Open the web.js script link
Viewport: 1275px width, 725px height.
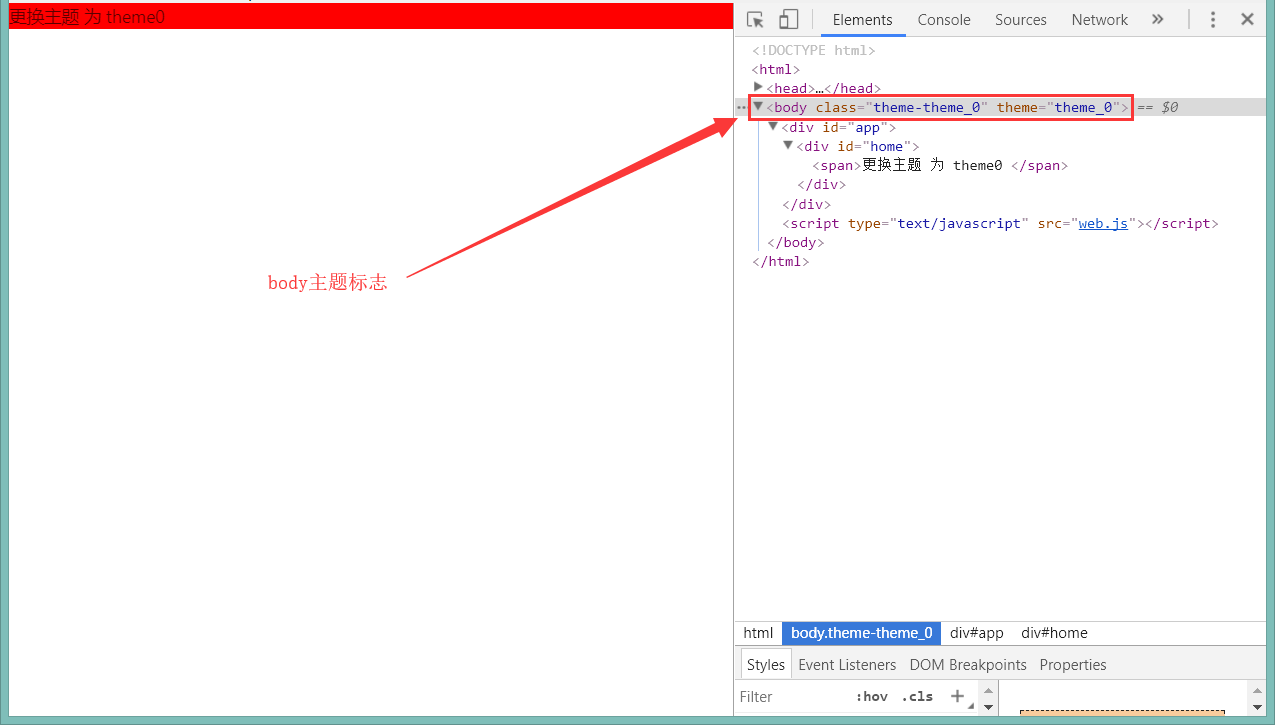click(x=1103, y=223)
